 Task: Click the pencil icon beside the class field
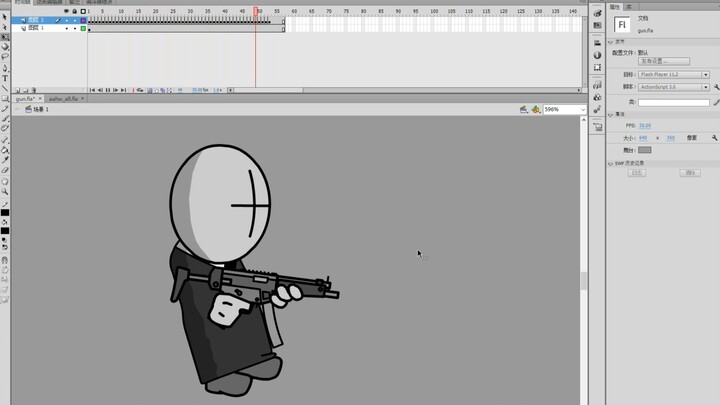point(716,102)
